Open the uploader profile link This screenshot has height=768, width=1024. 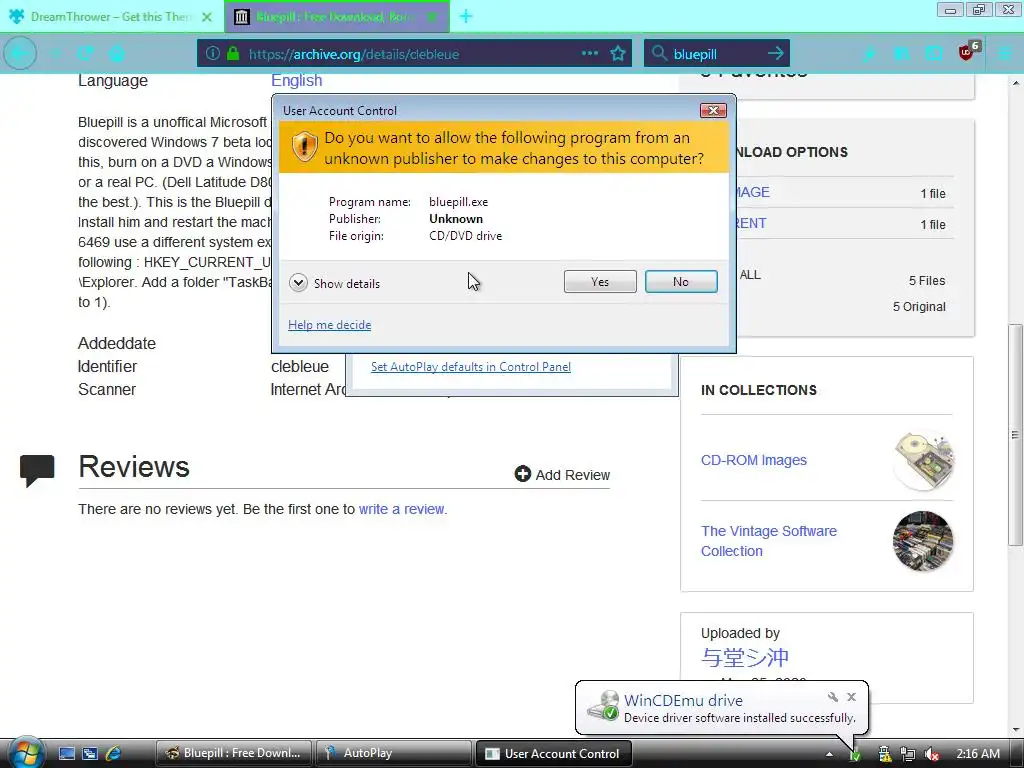(x=744, y=657)
